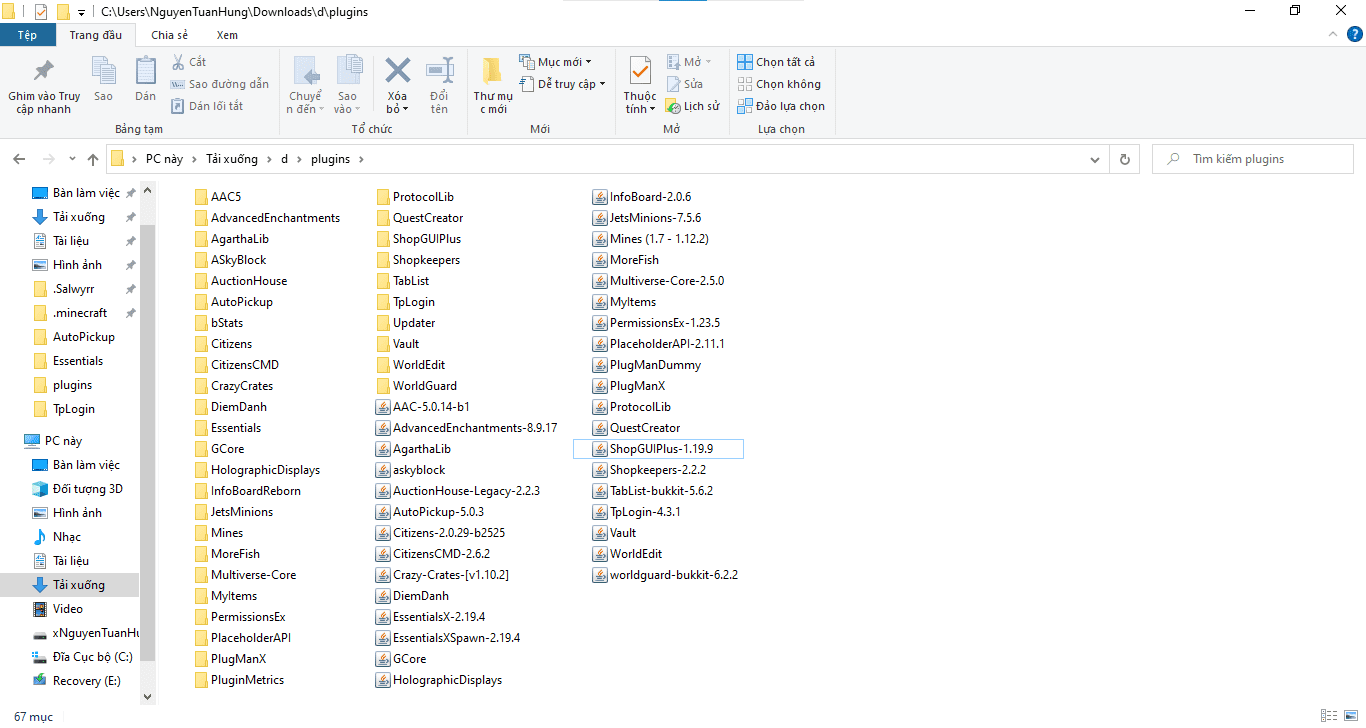Open the Tệp file menu tab
Image resolution: width=1366 pixels, height=728 pixels.
[x=28, y=35]
